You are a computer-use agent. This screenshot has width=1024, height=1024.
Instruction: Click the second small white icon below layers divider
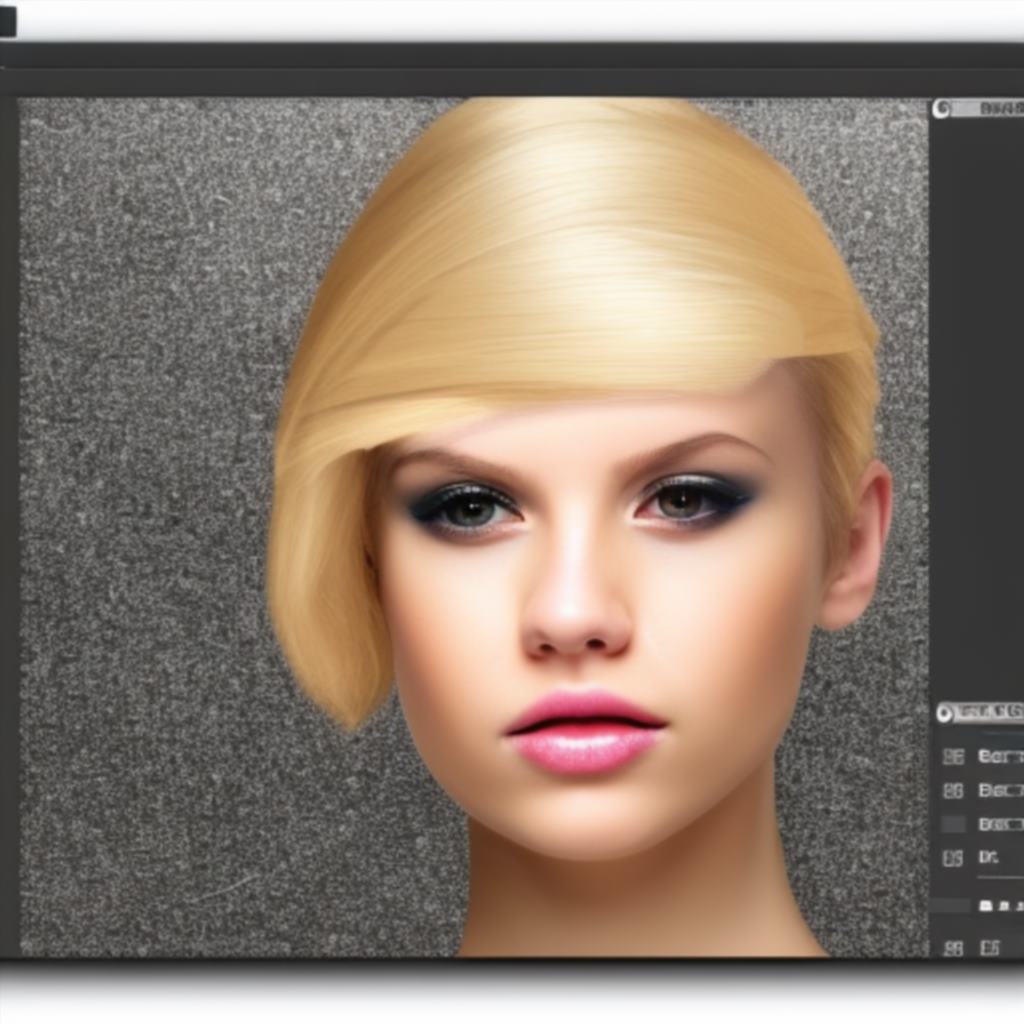(x=1006, y=906)
